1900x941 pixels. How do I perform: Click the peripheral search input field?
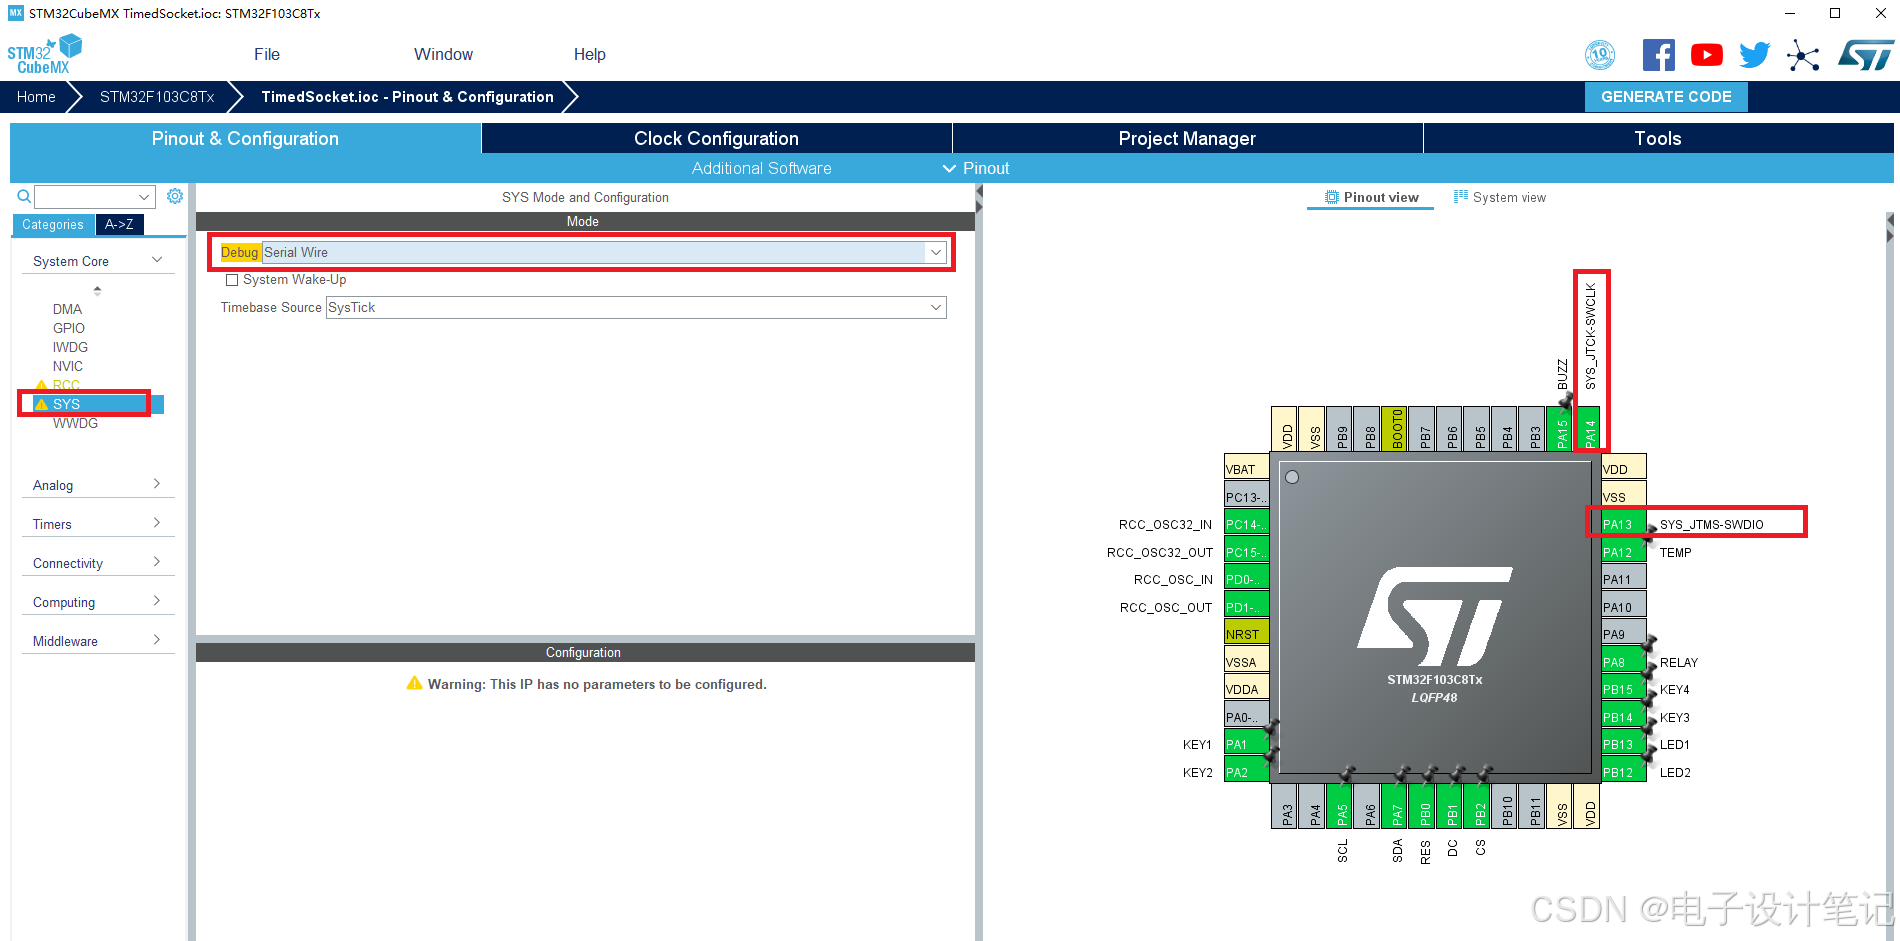[x=85, y=197]
